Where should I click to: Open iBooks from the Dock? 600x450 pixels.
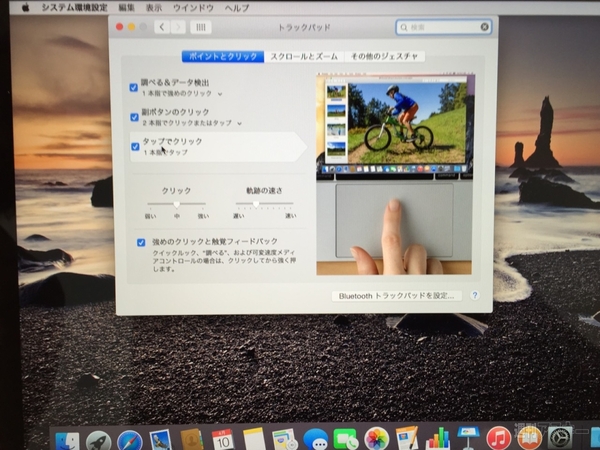[x=530, y=438]
